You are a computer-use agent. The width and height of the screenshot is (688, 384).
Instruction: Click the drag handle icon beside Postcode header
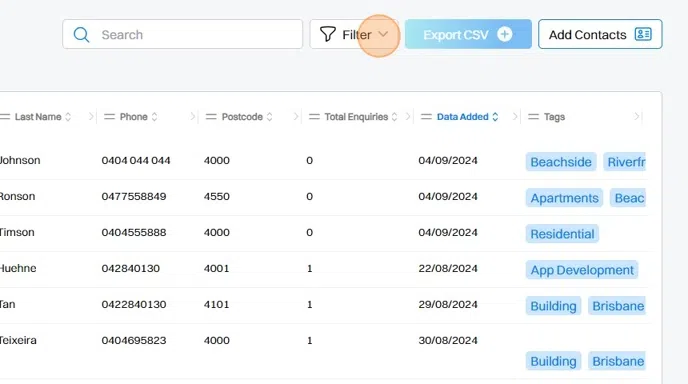point(211,117)
